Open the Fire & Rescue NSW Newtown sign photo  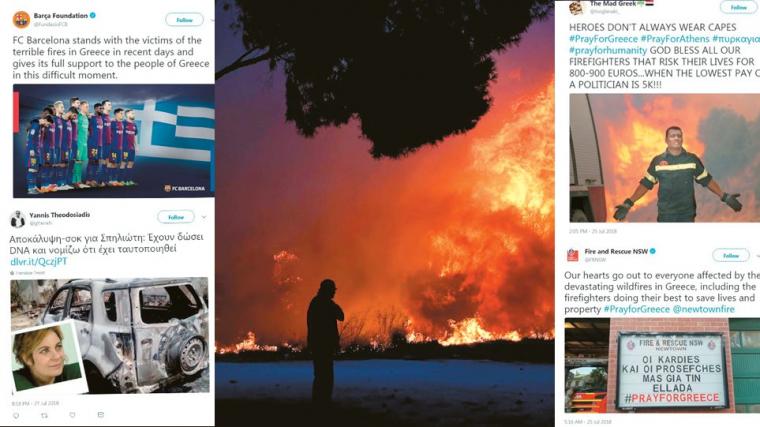point(662,365)
